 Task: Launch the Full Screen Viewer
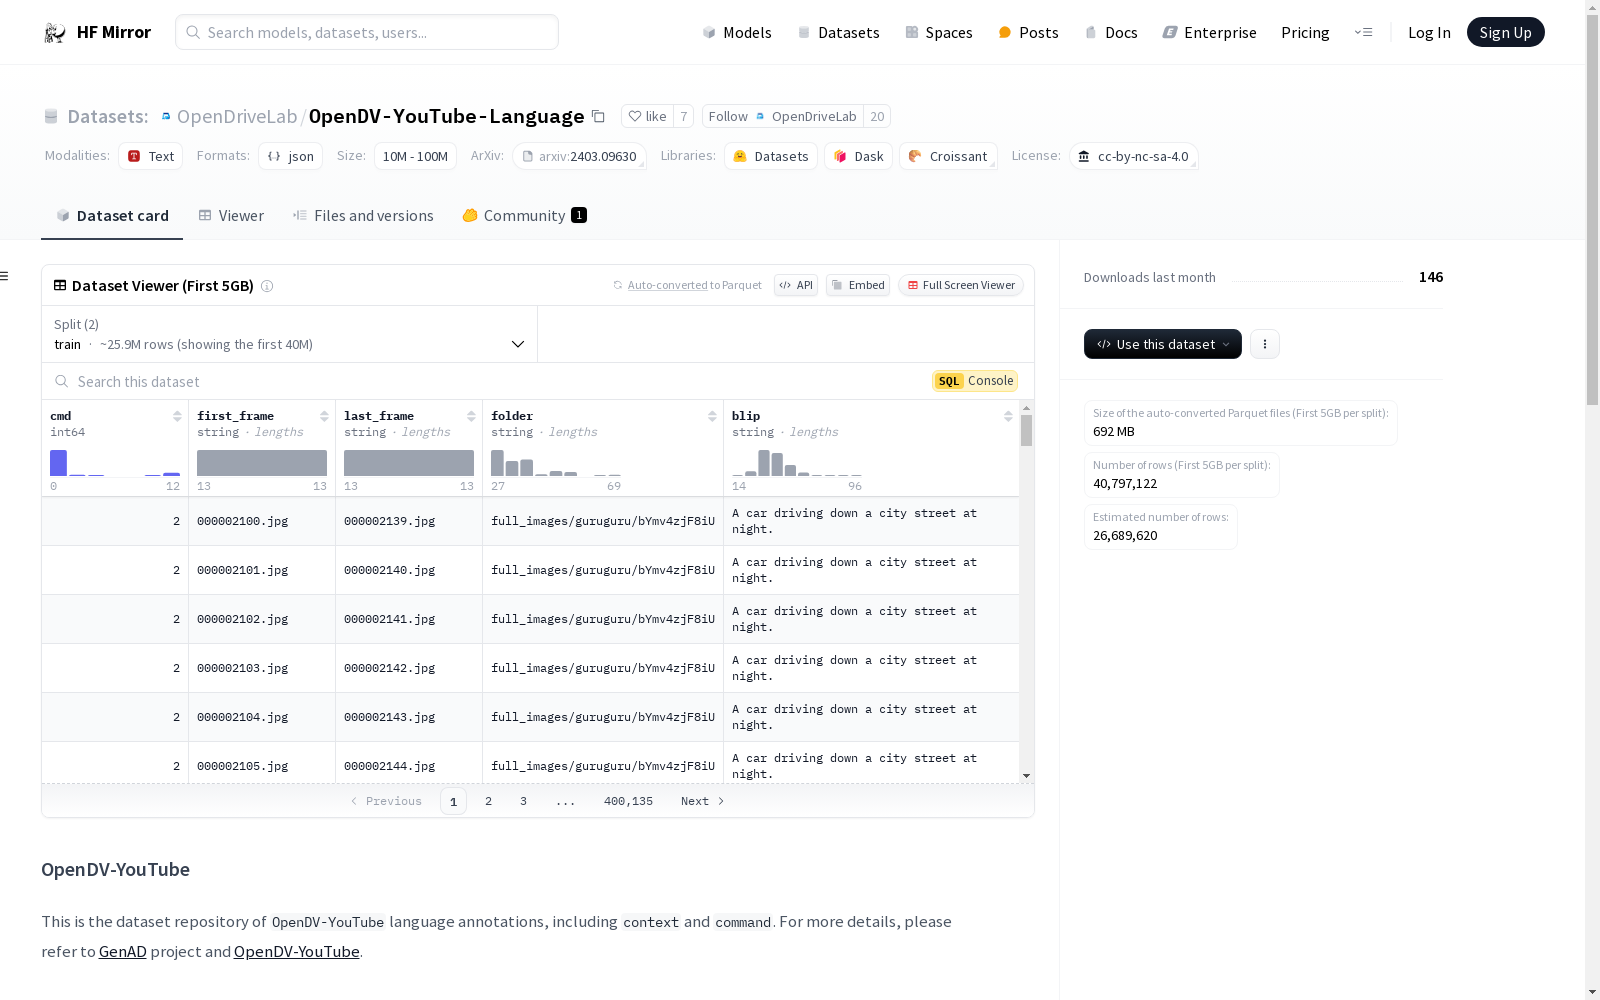tap(961, 285)
